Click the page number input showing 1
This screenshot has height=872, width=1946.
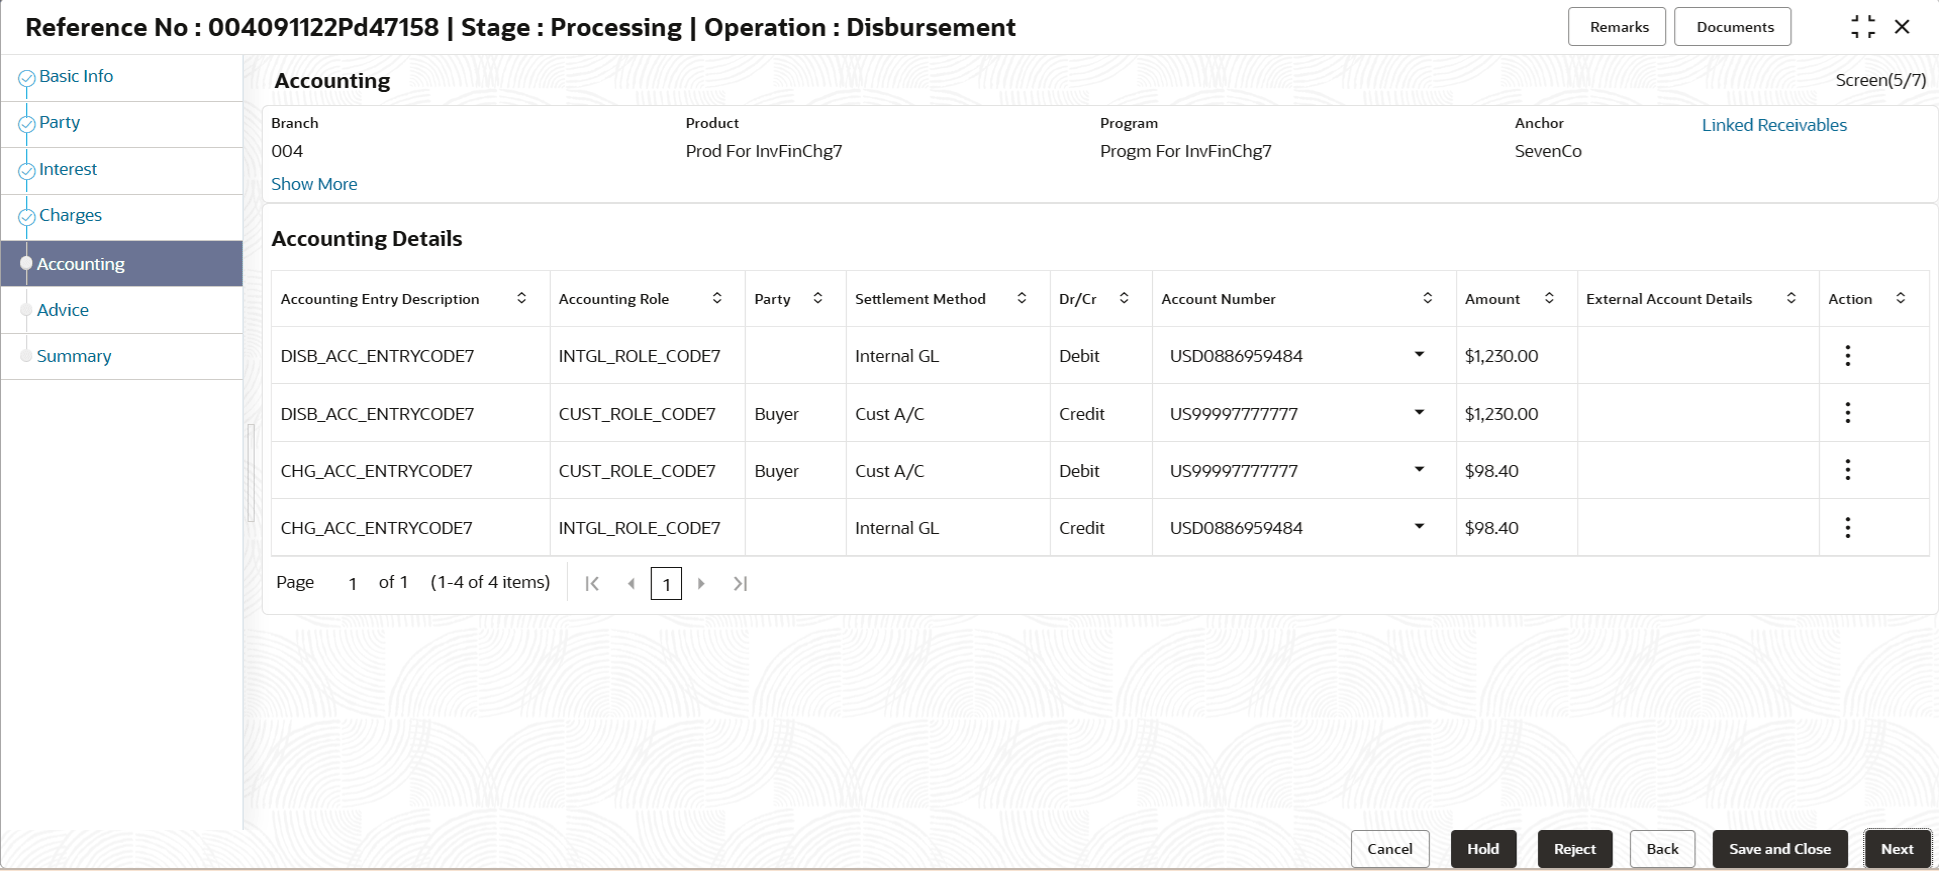352,583
